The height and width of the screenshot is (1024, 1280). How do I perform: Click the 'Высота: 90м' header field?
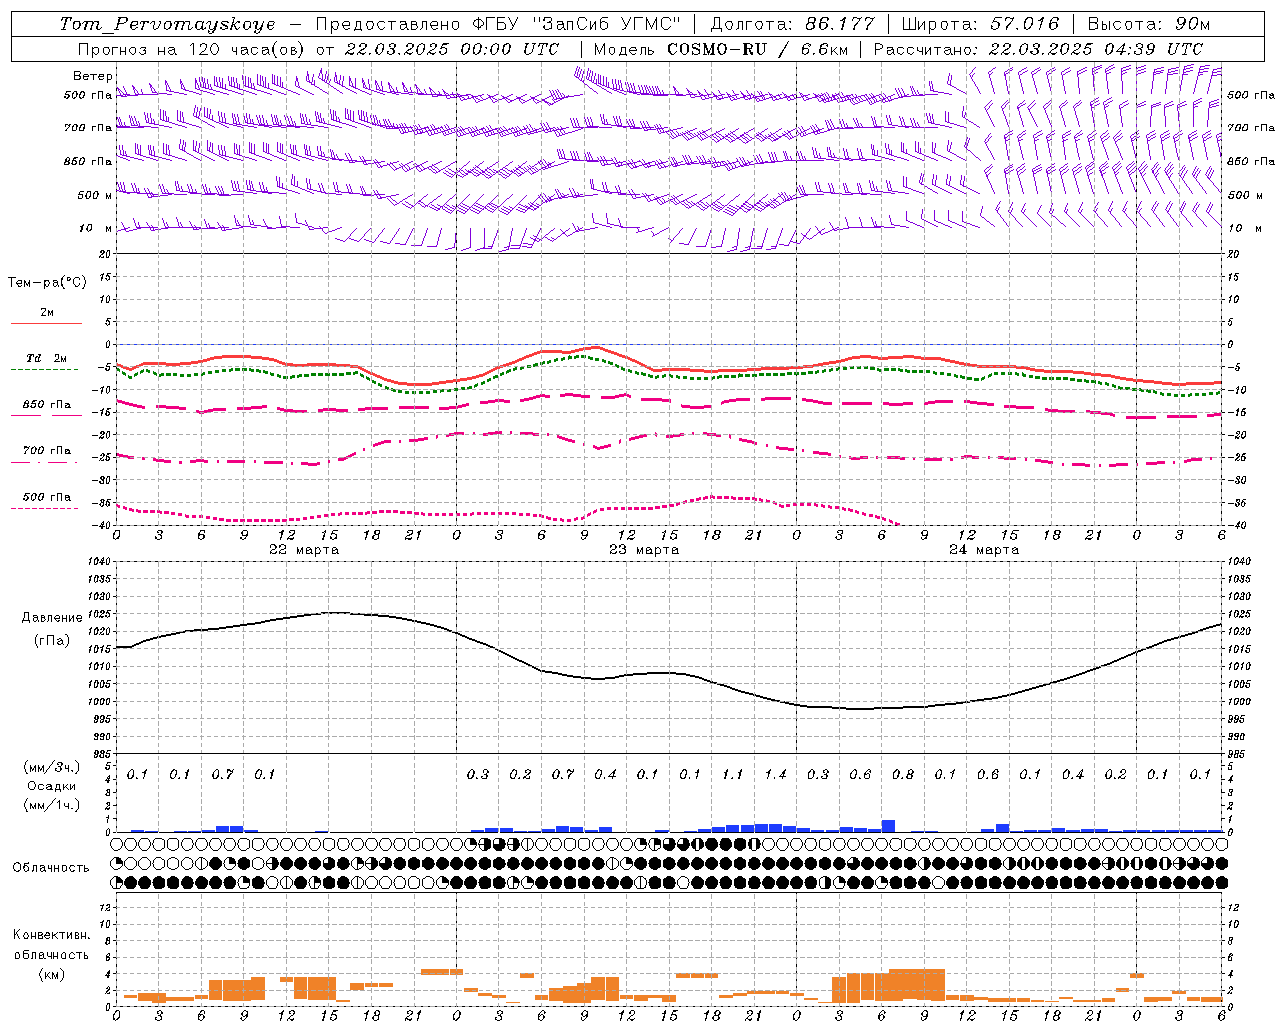(x=1148, y=24)
